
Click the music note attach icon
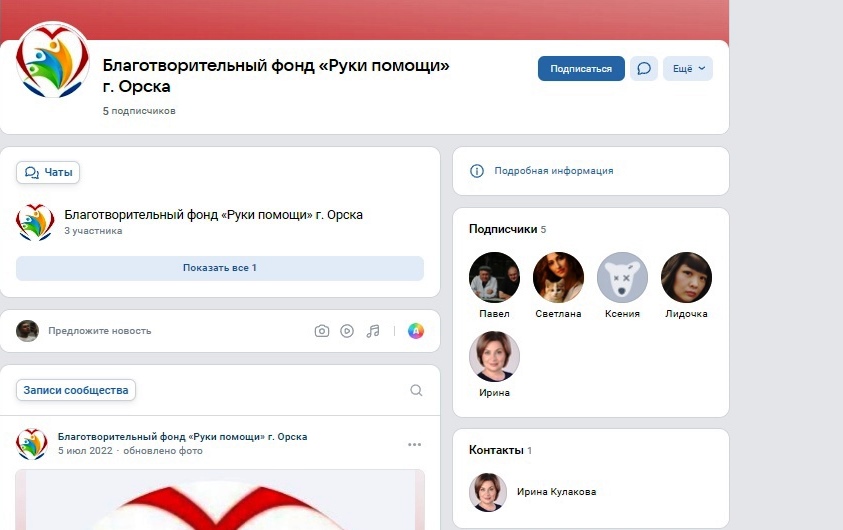coord(373,331)
